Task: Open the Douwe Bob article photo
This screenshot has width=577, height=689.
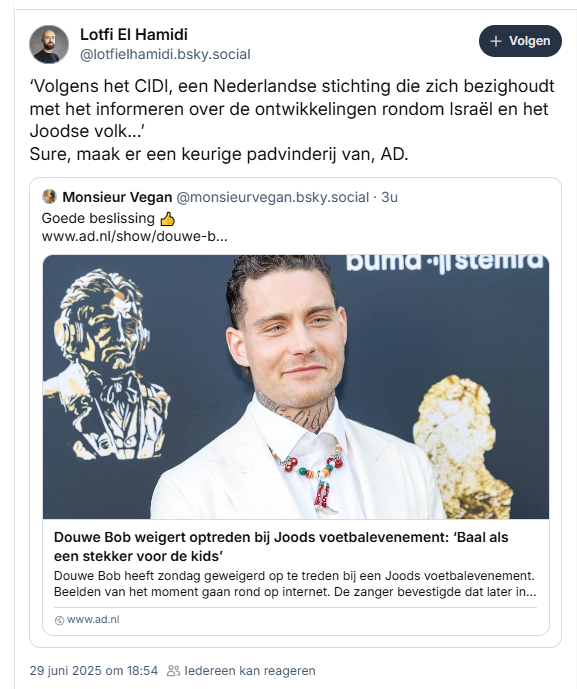Action: point(296,387)
